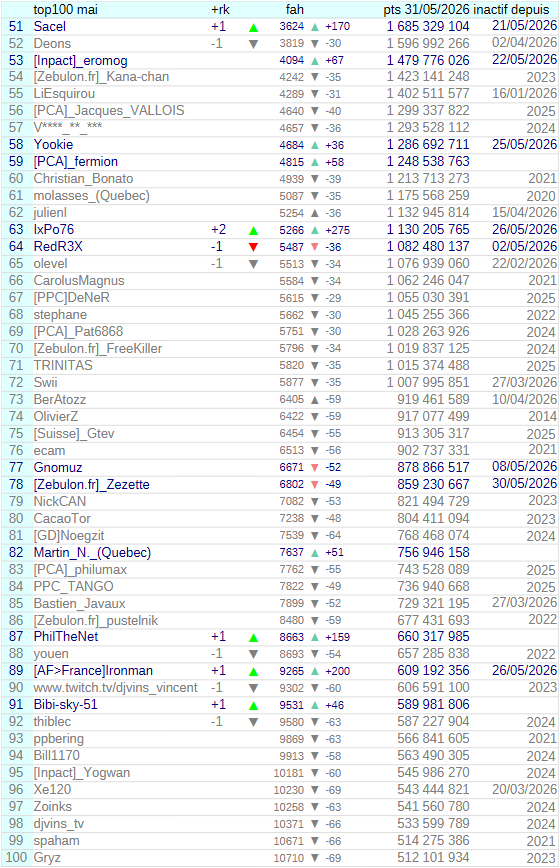Click the points value 1 130 205 765
Viewport: 560px width, 868px height.
coord(428,230)
